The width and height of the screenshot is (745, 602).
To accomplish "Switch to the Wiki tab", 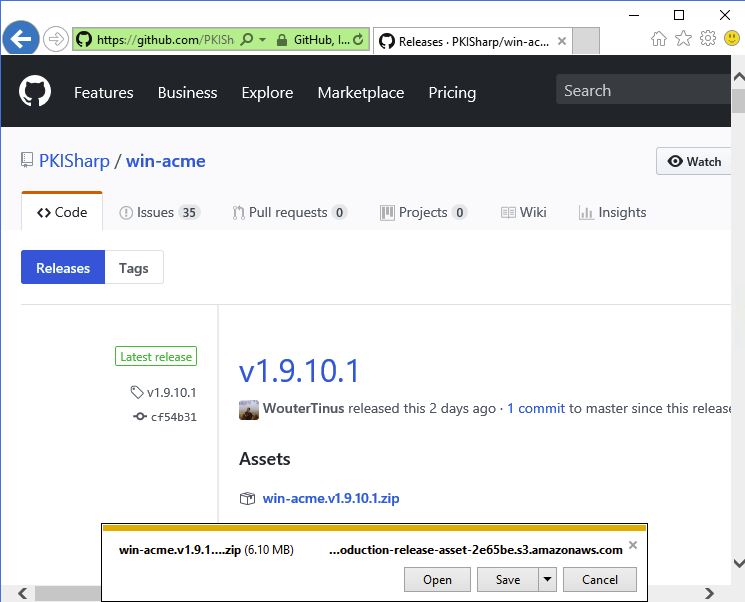I will click(524, 212).
